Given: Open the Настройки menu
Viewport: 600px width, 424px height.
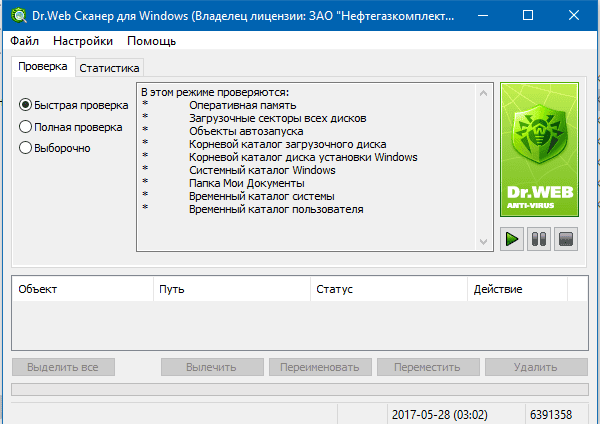Looking at the screenshot, I should (83, 41).
